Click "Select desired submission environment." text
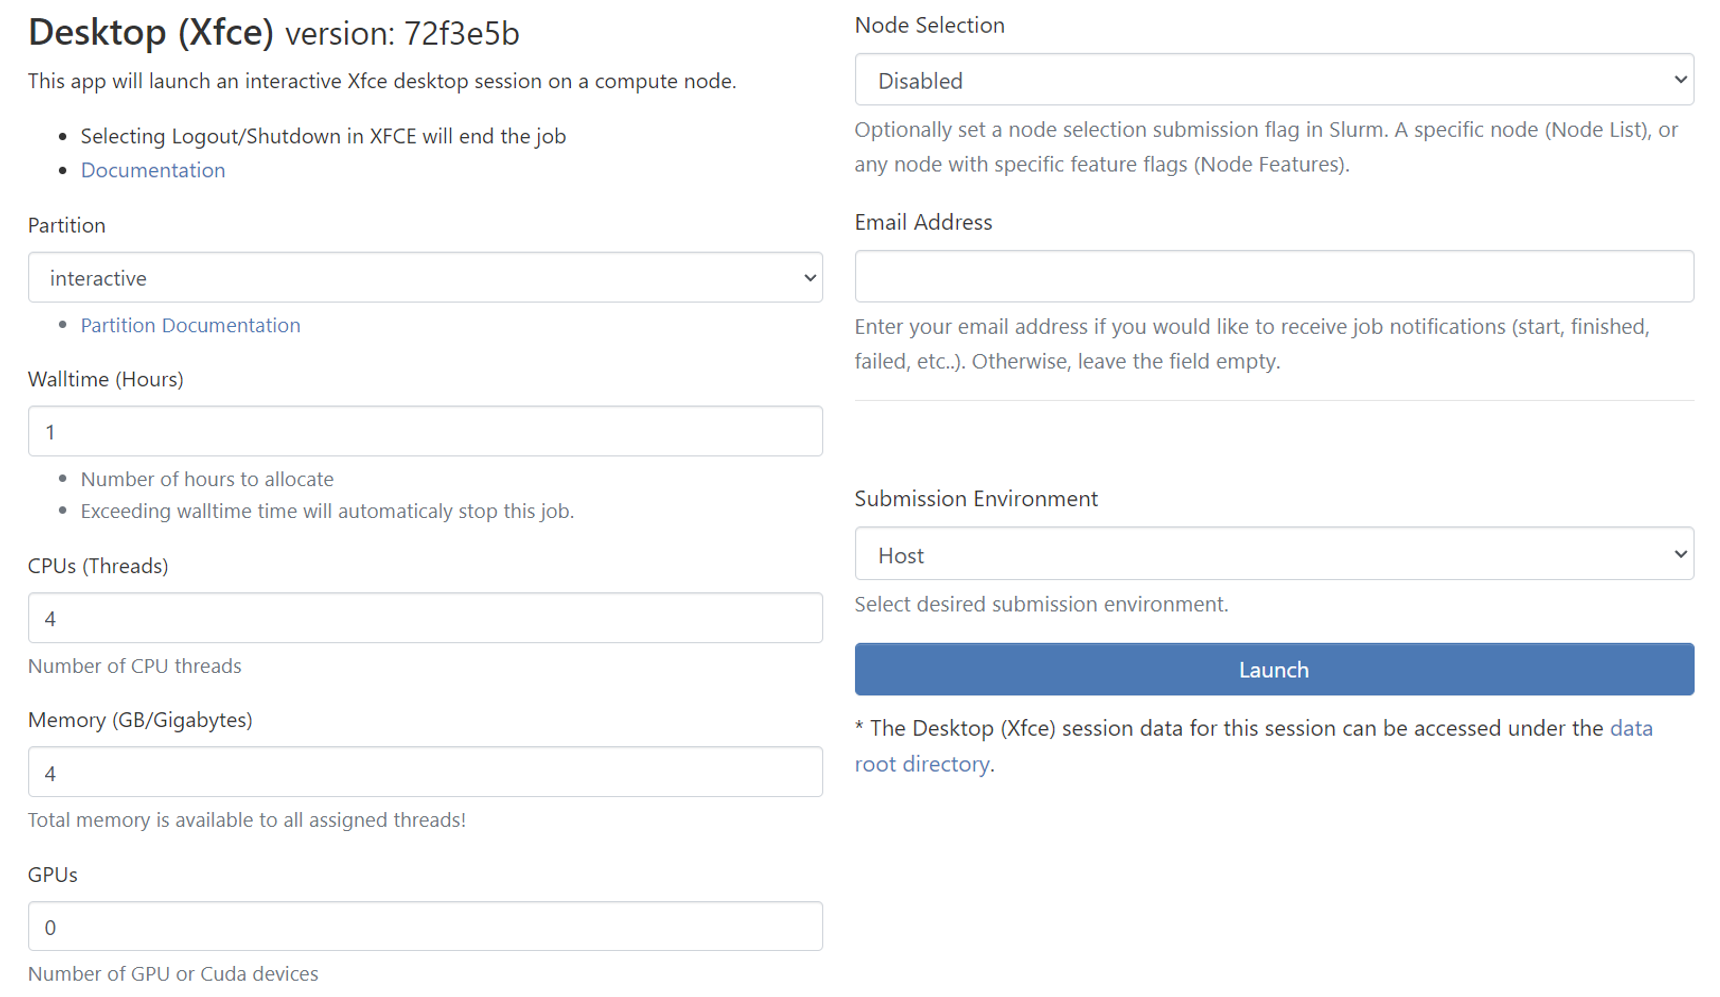This screenshot has height=997, width=1720. [1041, 604]
